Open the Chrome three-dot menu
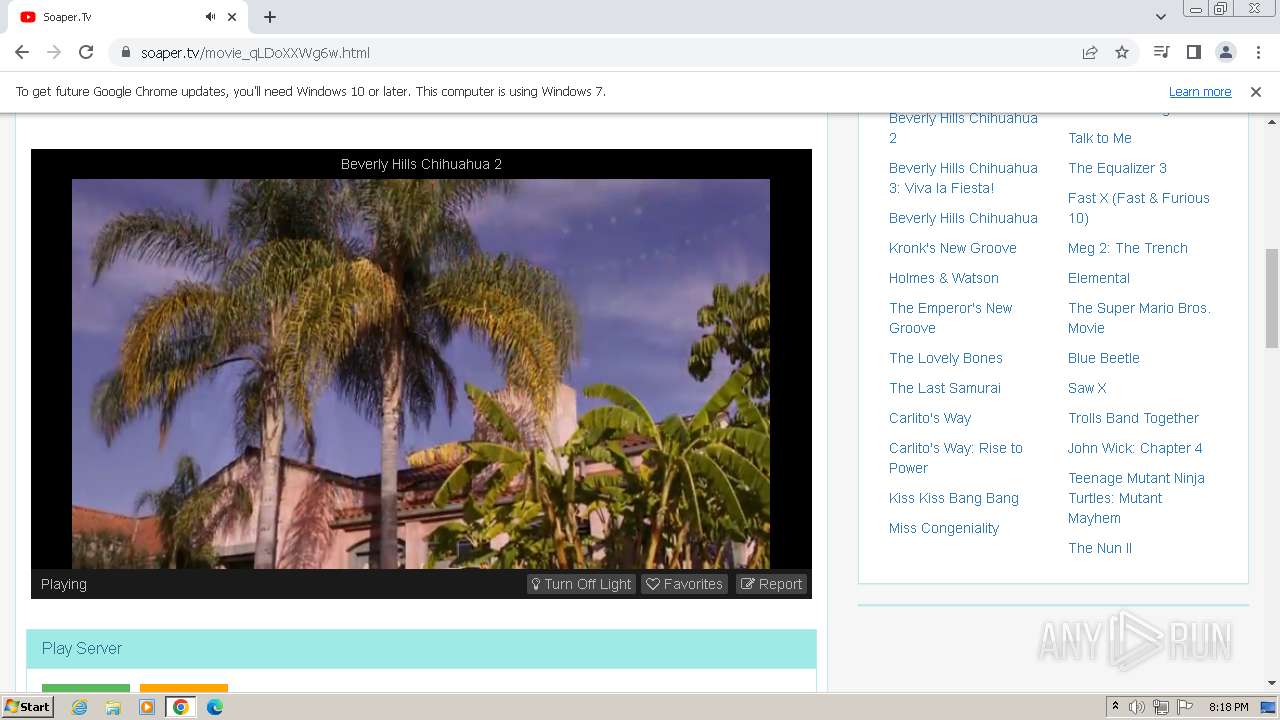1280x720 pixels. coord(1257,53)
